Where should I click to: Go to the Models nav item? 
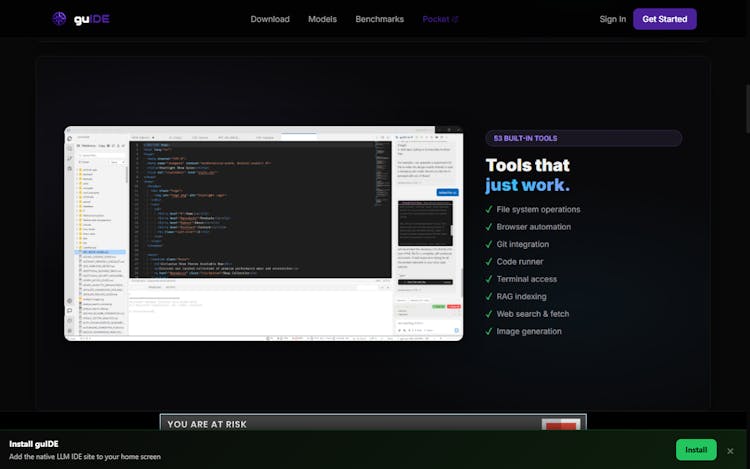pyautogui.click(x=322, y=19)
